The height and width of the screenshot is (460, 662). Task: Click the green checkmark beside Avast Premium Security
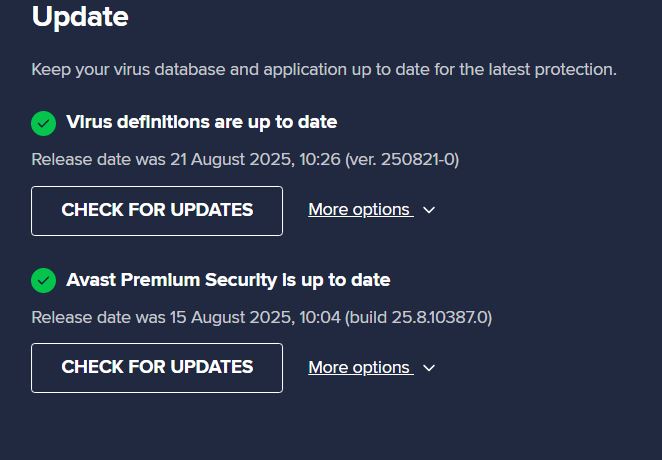click(x=43, y=281)
